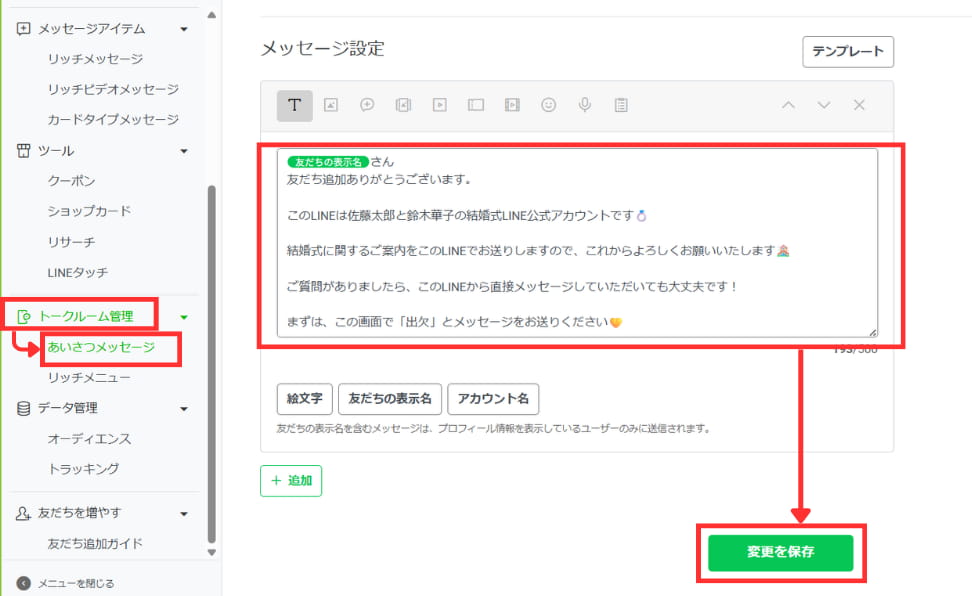Click the データ管理 database icon

(24, 408)
